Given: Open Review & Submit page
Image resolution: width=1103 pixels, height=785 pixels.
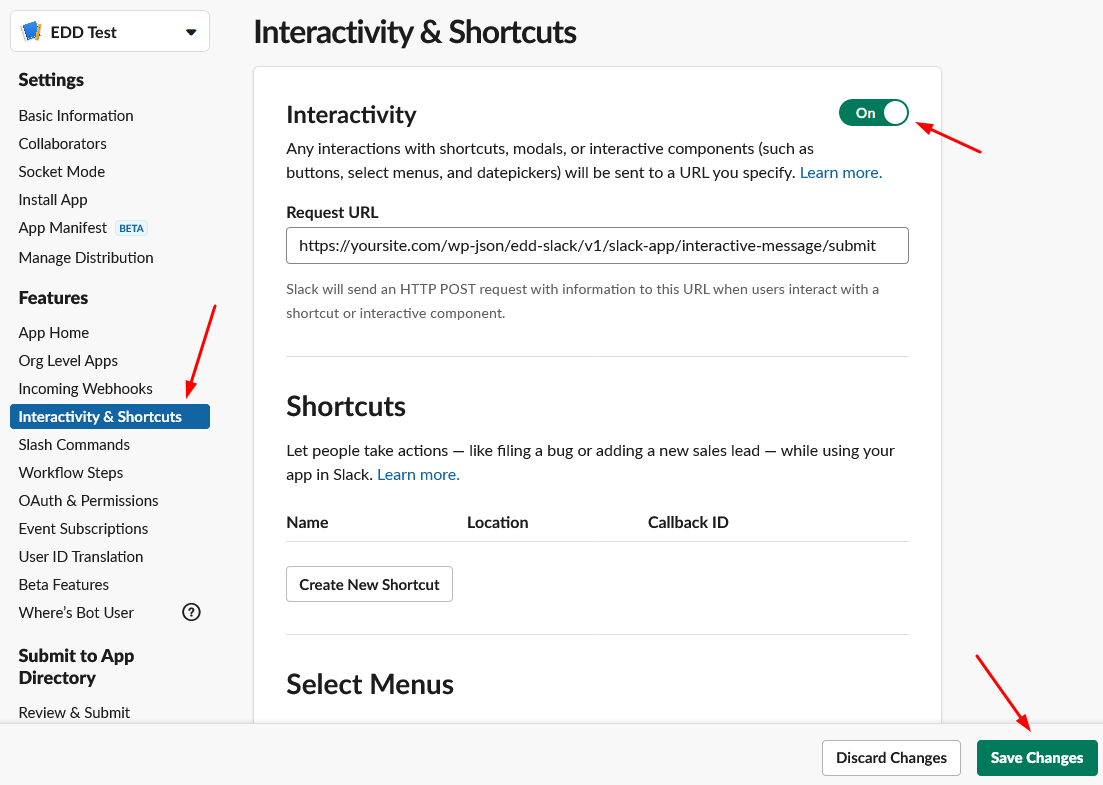Looking at the screenshot, I should click(74, 713).
